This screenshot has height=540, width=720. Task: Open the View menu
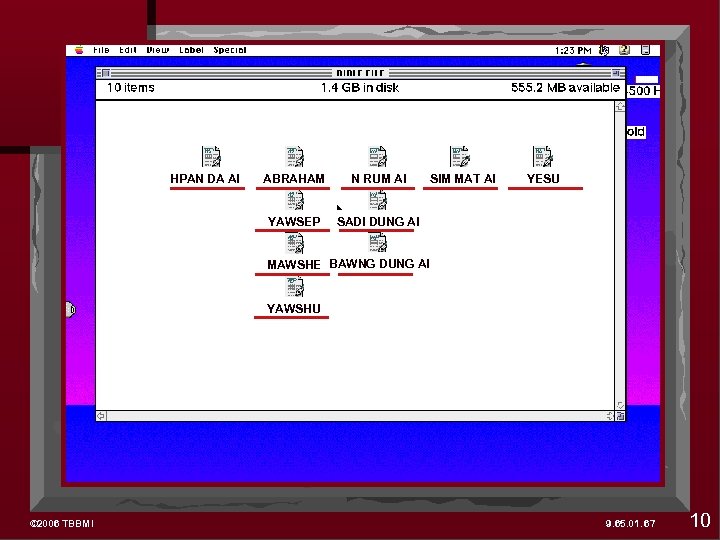tap(158, 50)
